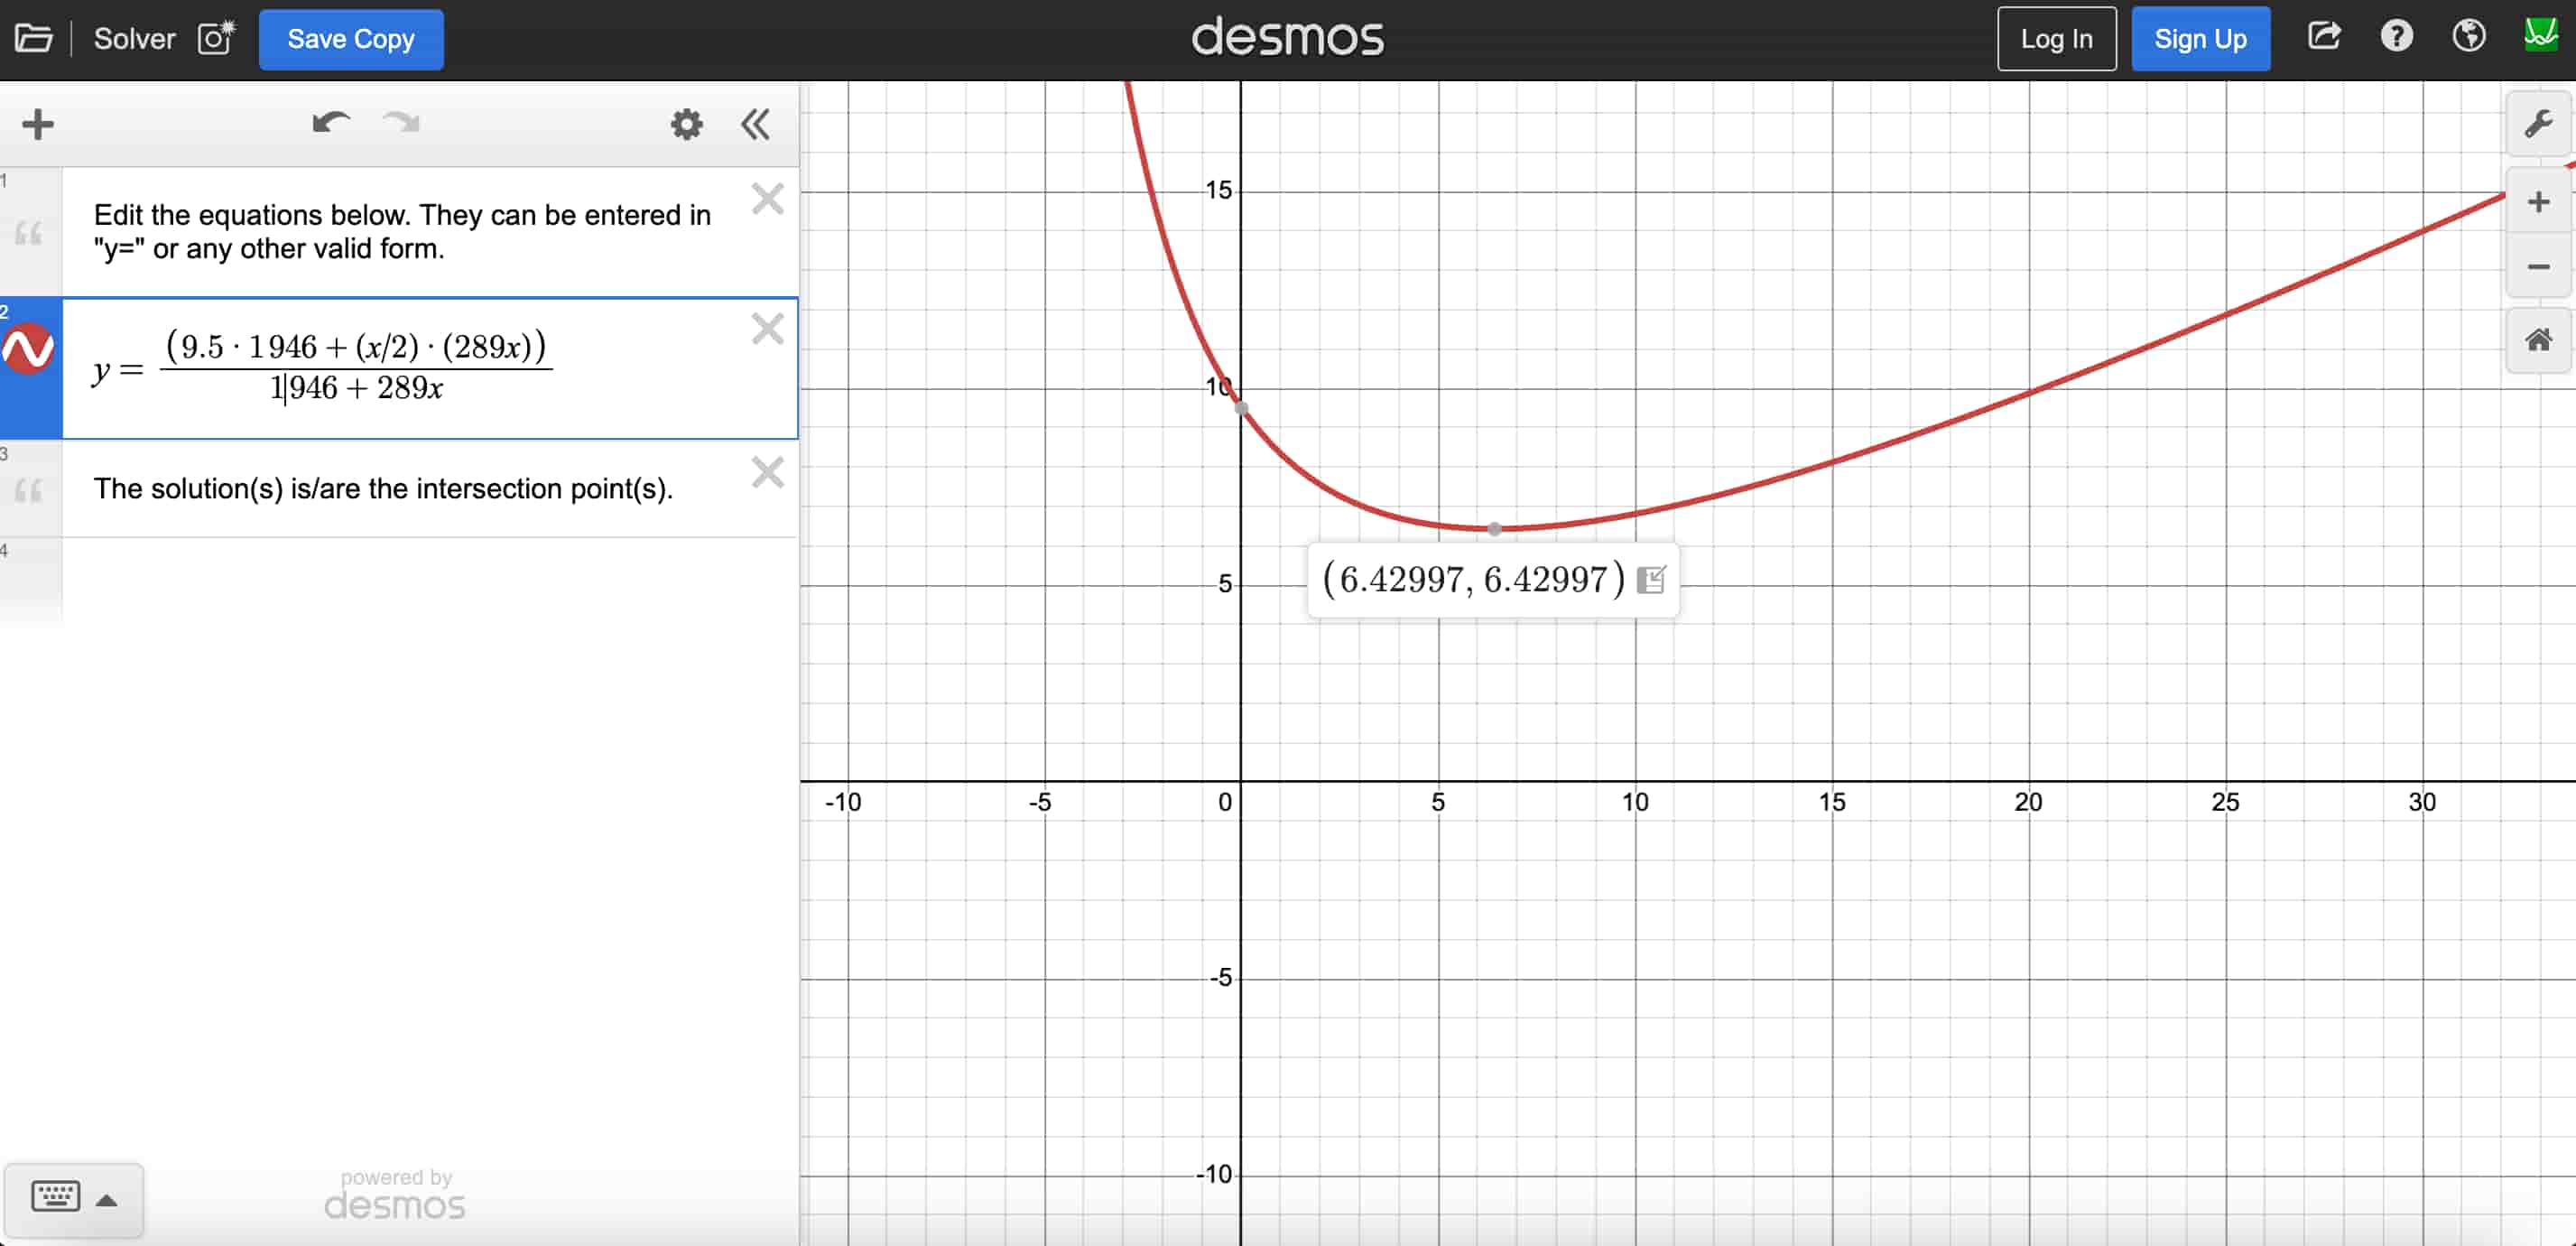Click the Add Item plus button
The image size is (2576, 1246).
(38, 124)
